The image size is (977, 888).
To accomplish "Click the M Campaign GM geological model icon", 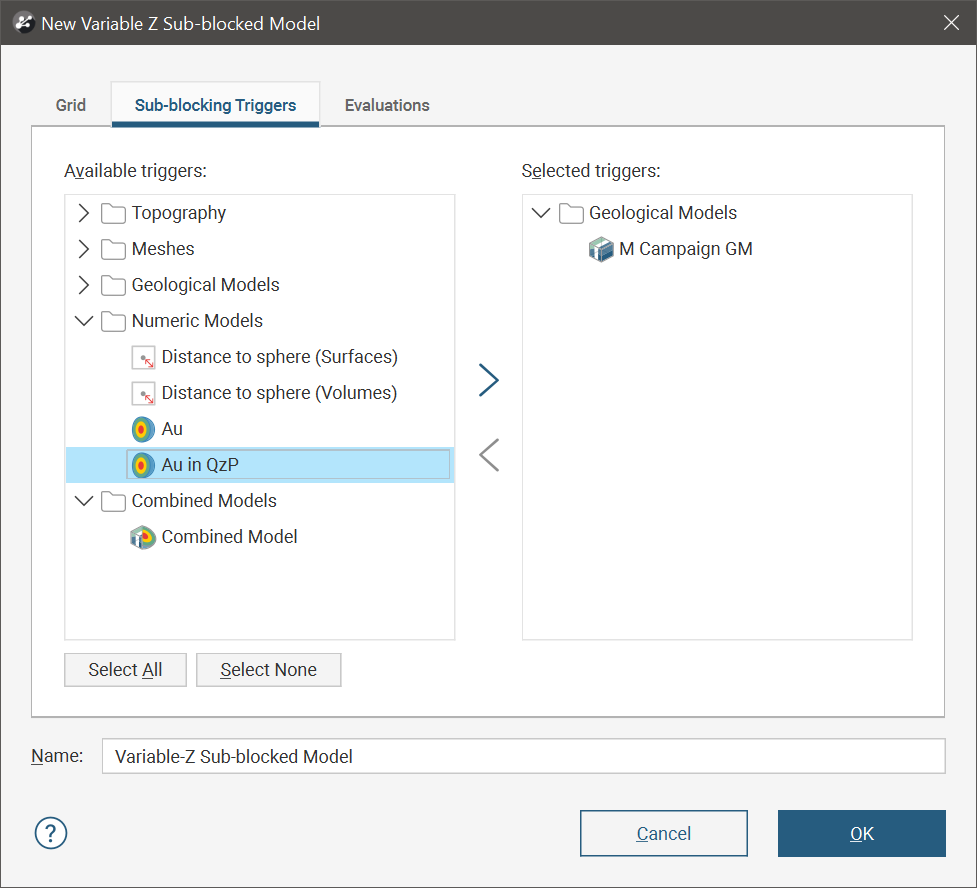I will tap(601, 249).
